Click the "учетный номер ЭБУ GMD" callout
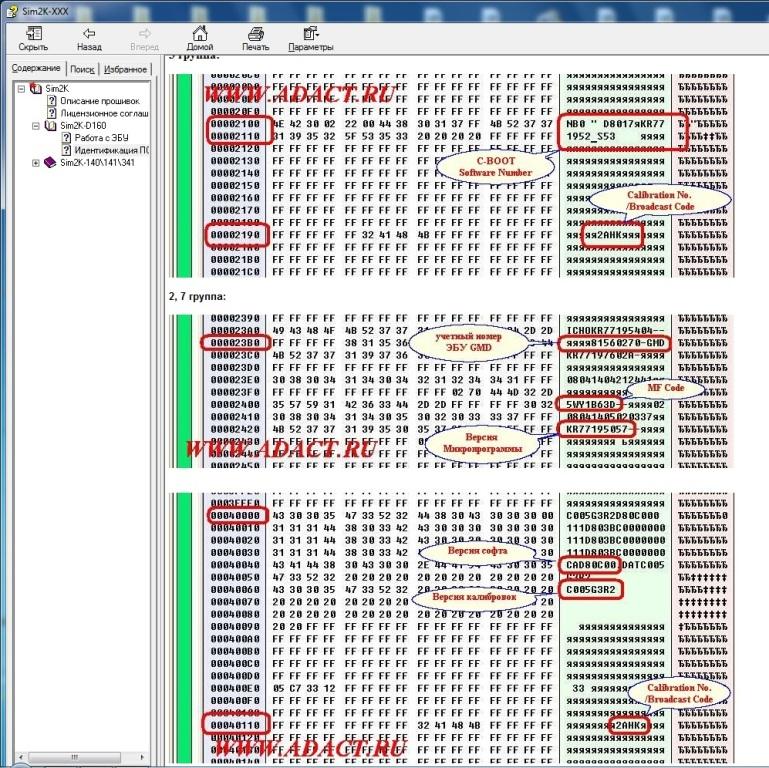The height and width of the screenshot is (768, 769). (468, 342)
